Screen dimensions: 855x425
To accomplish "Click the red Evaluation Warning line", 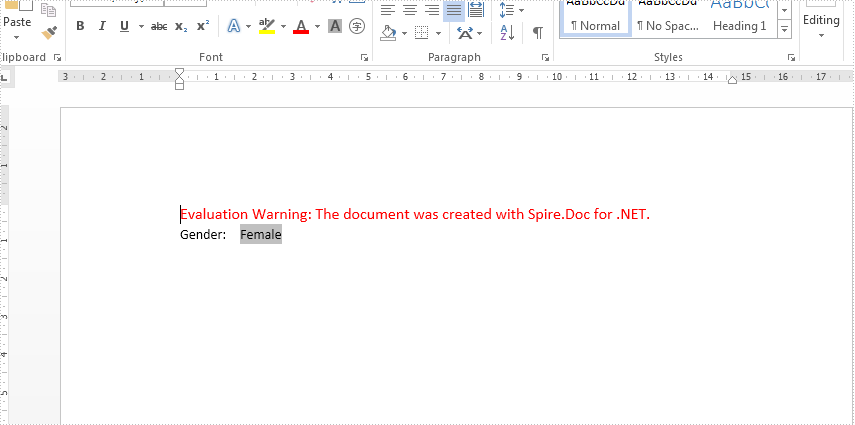I will [x=415, y=214].
